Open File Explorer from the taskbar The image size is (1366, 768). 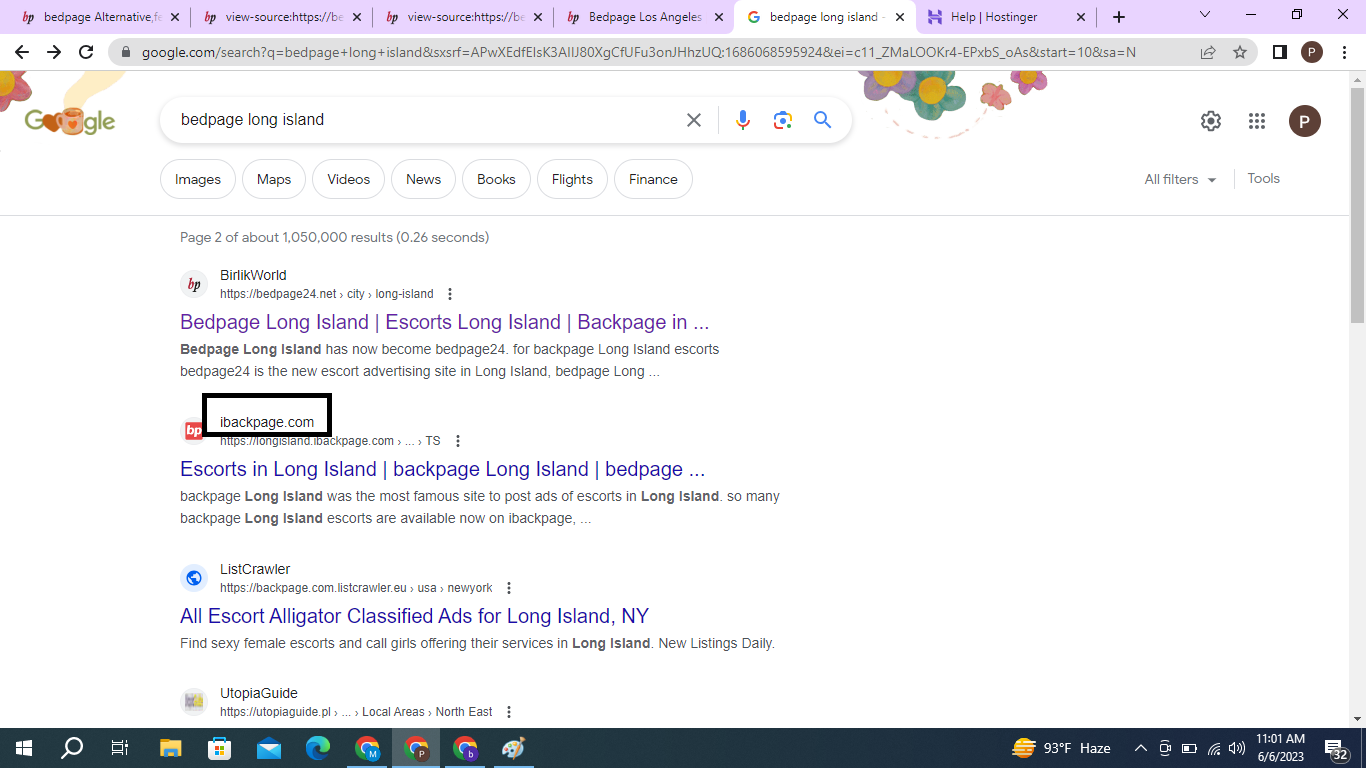[171, 748]
